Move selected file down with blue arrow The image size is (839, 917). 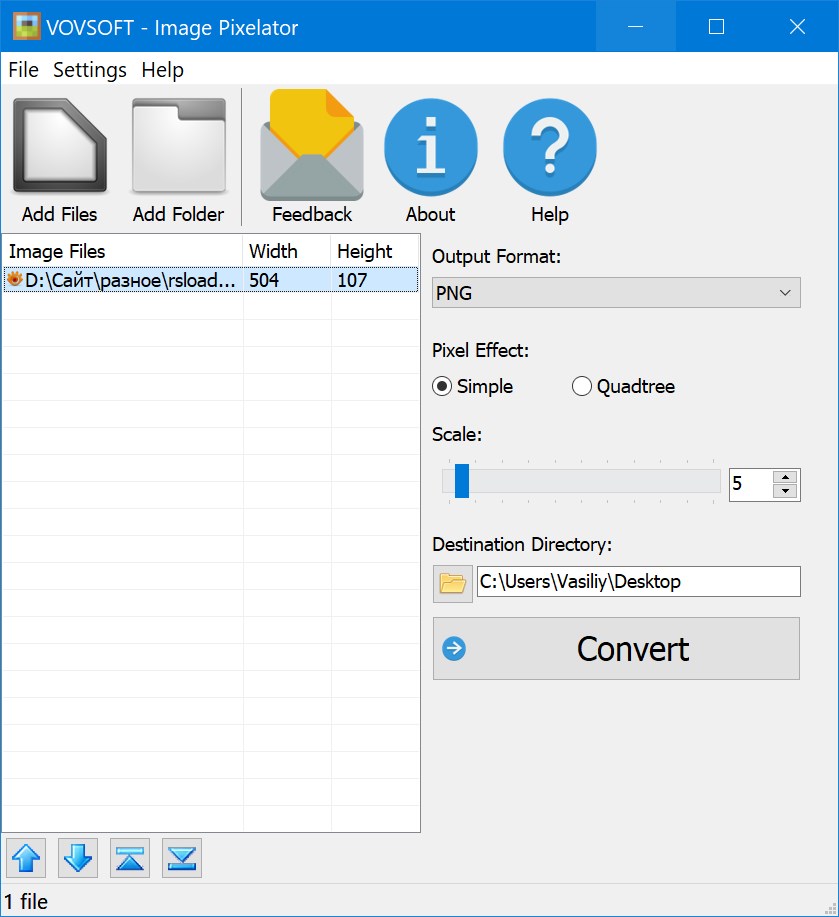coord(78,858)
